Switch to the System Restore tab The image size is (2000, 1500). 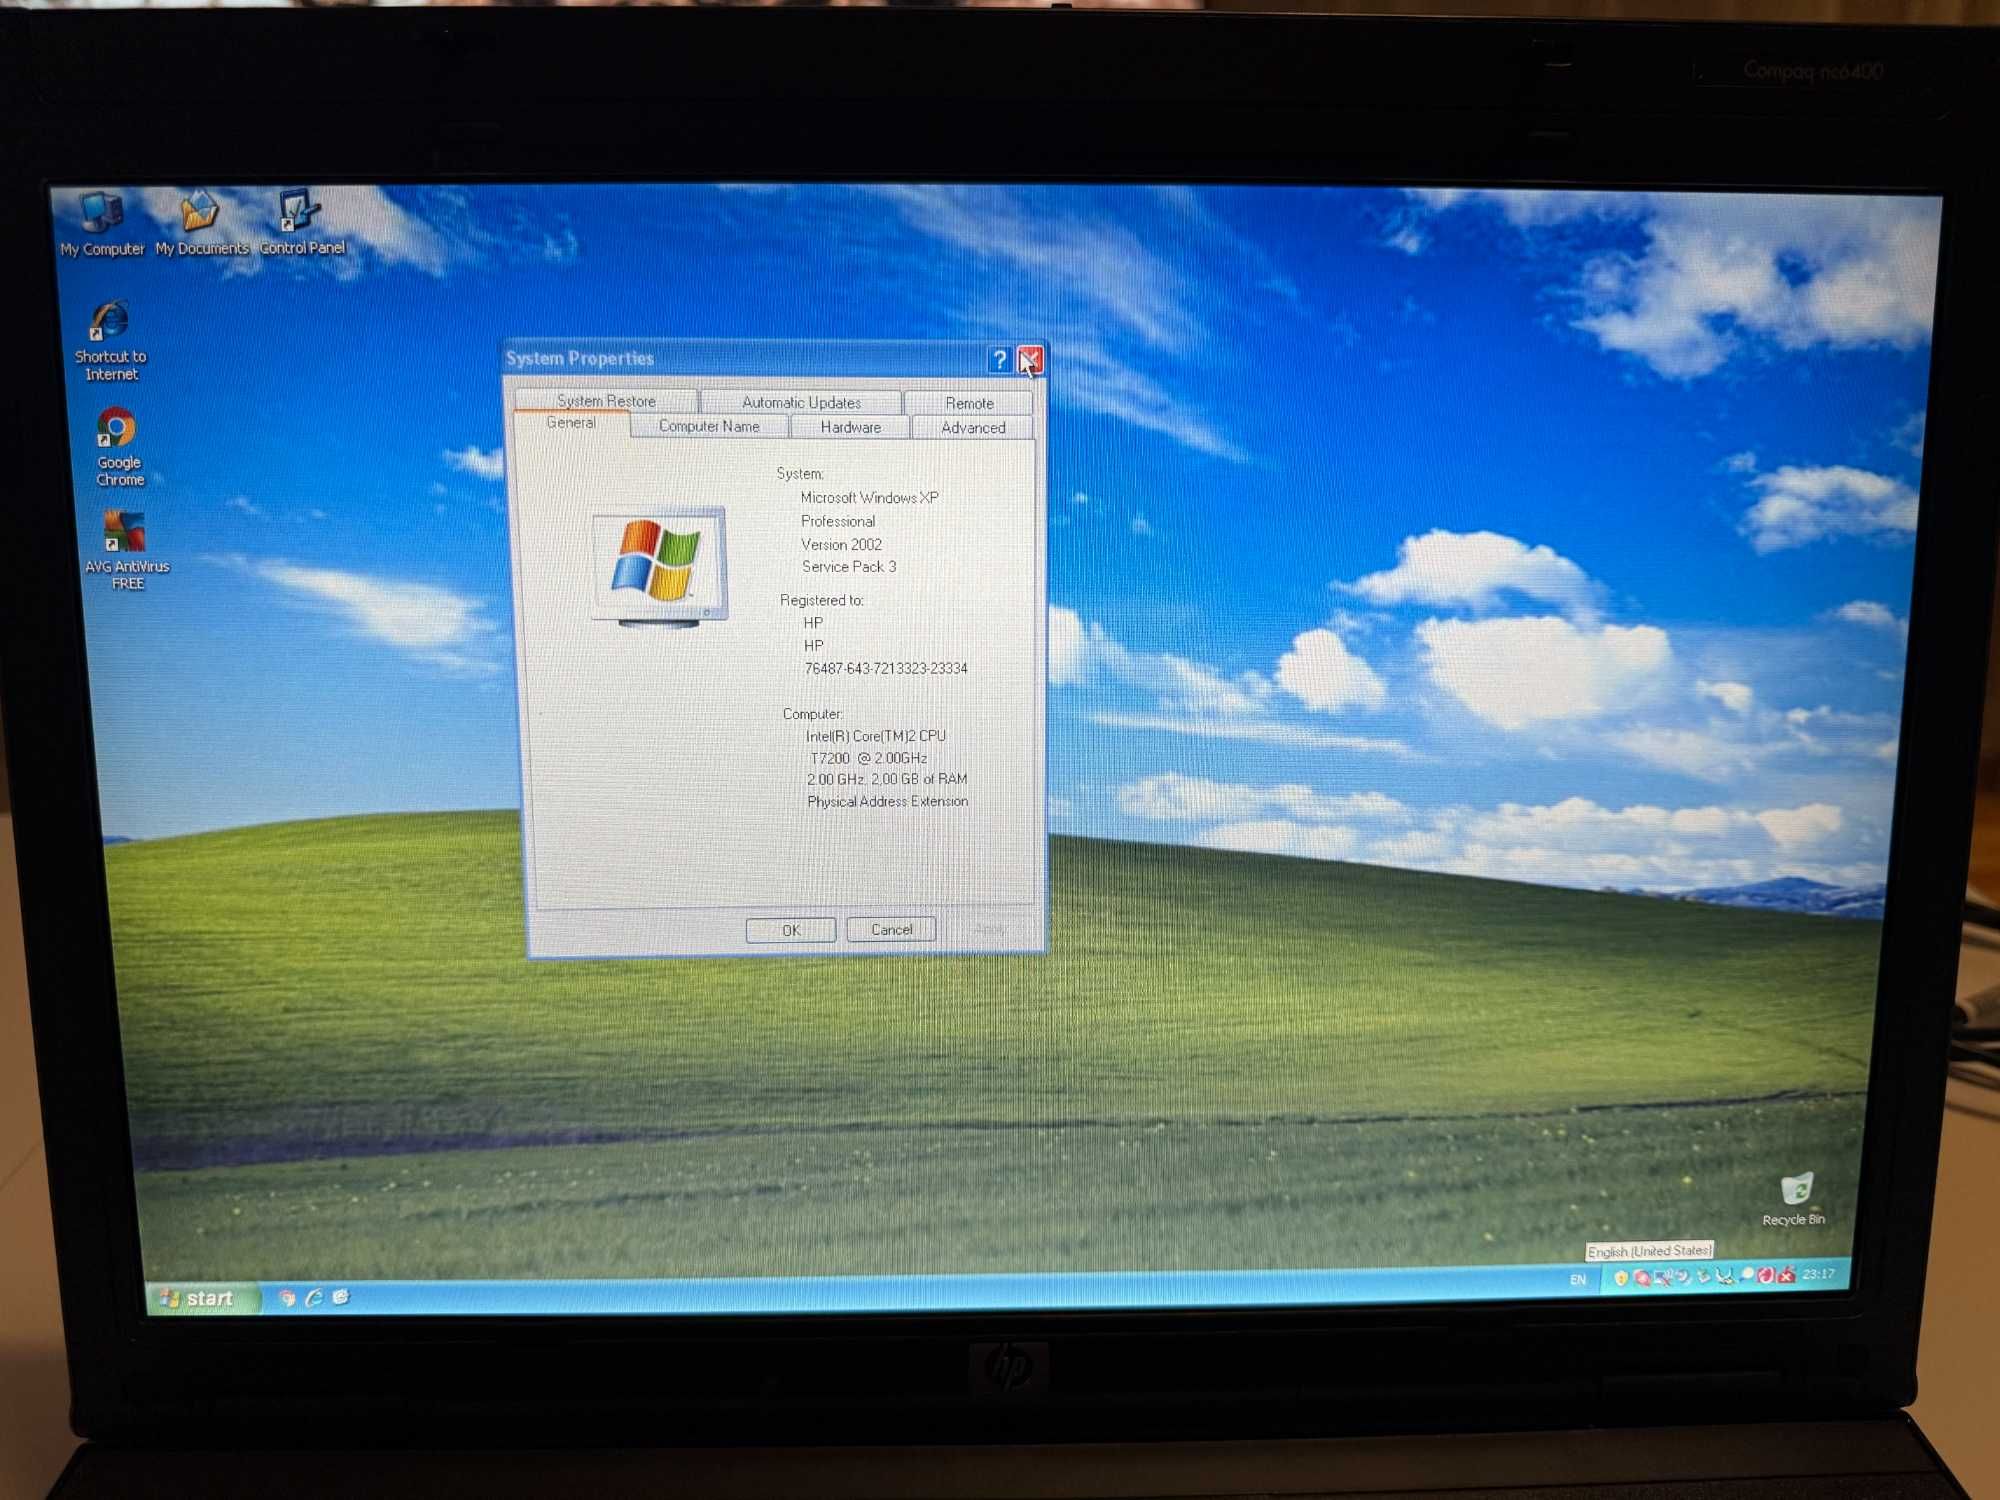tap(606, 400)
